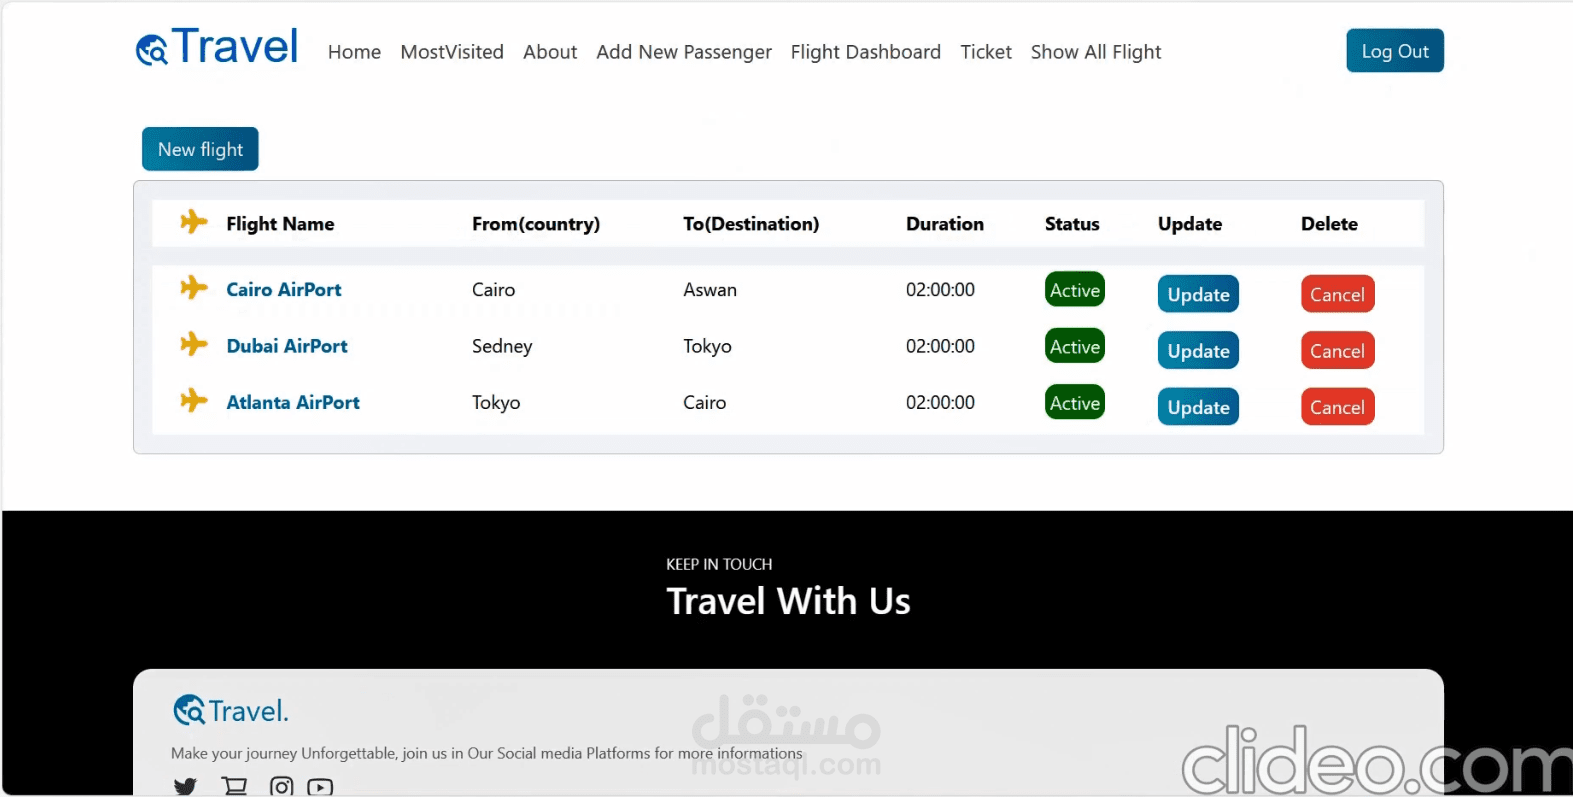Screen dimensions: 1573x797
Task: Click the shopping cart icon in footer
Action: [x=235, y=786]
